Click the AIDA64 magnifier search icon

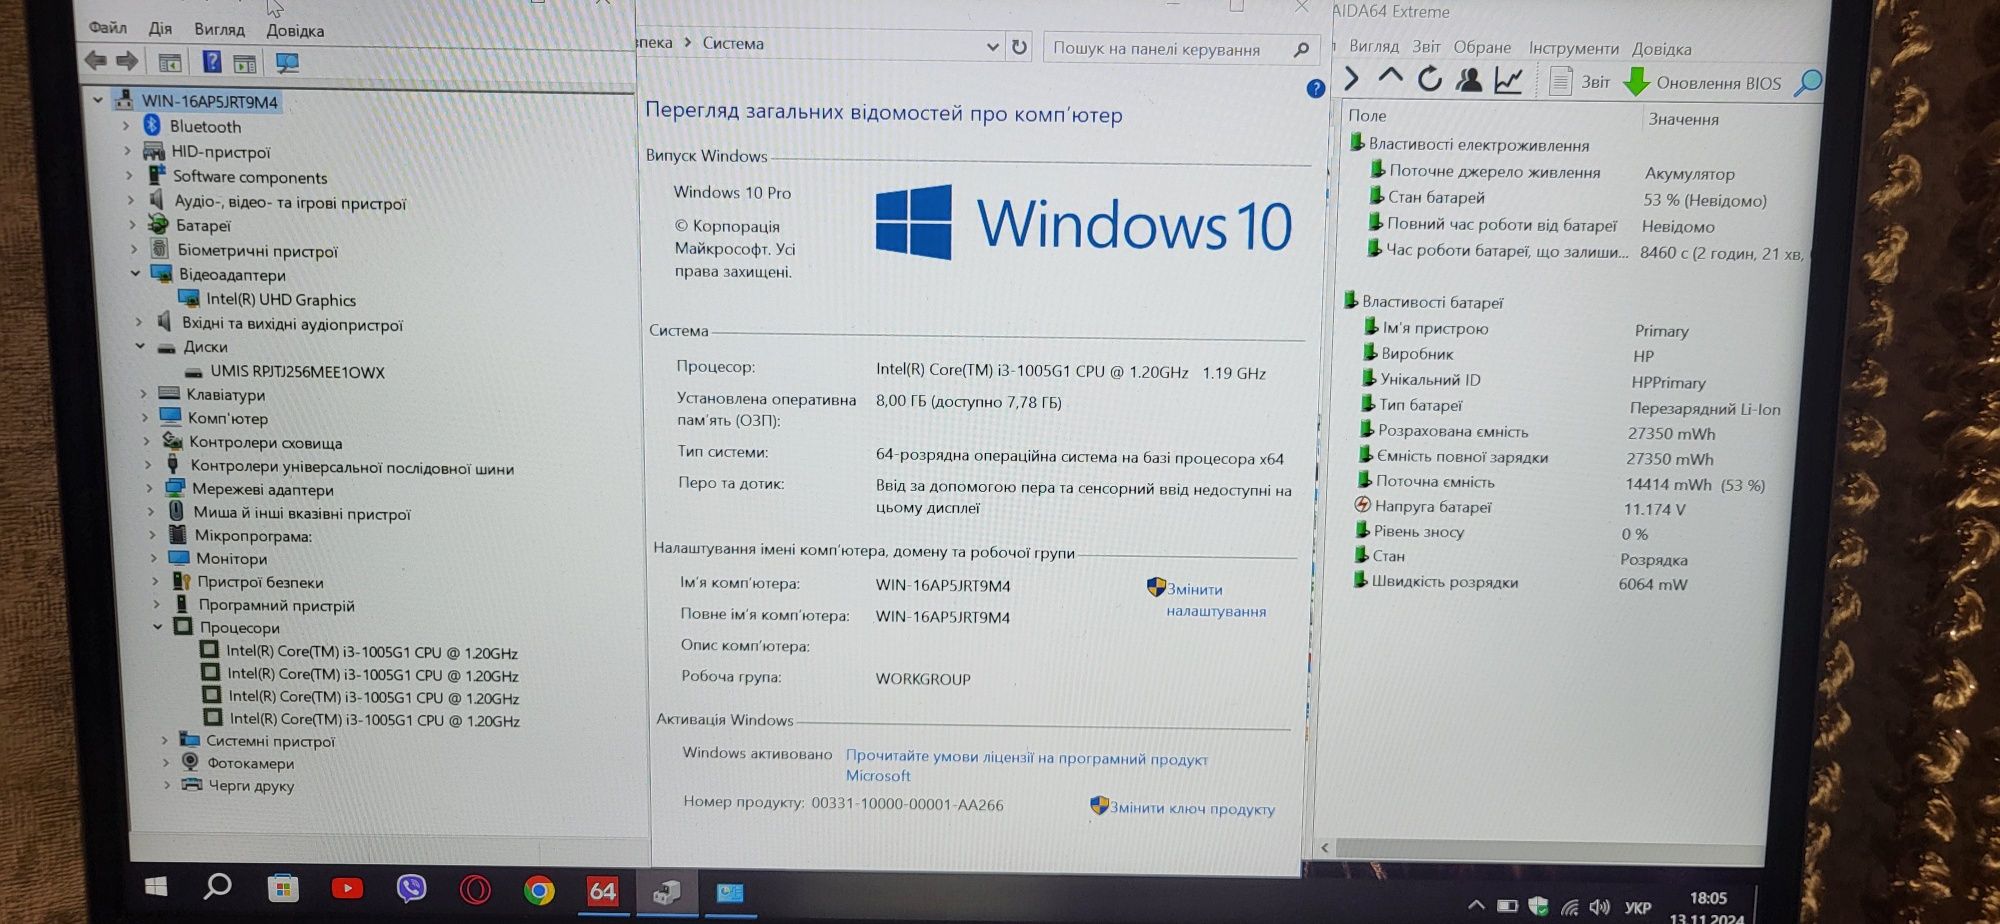point(1808,83)
